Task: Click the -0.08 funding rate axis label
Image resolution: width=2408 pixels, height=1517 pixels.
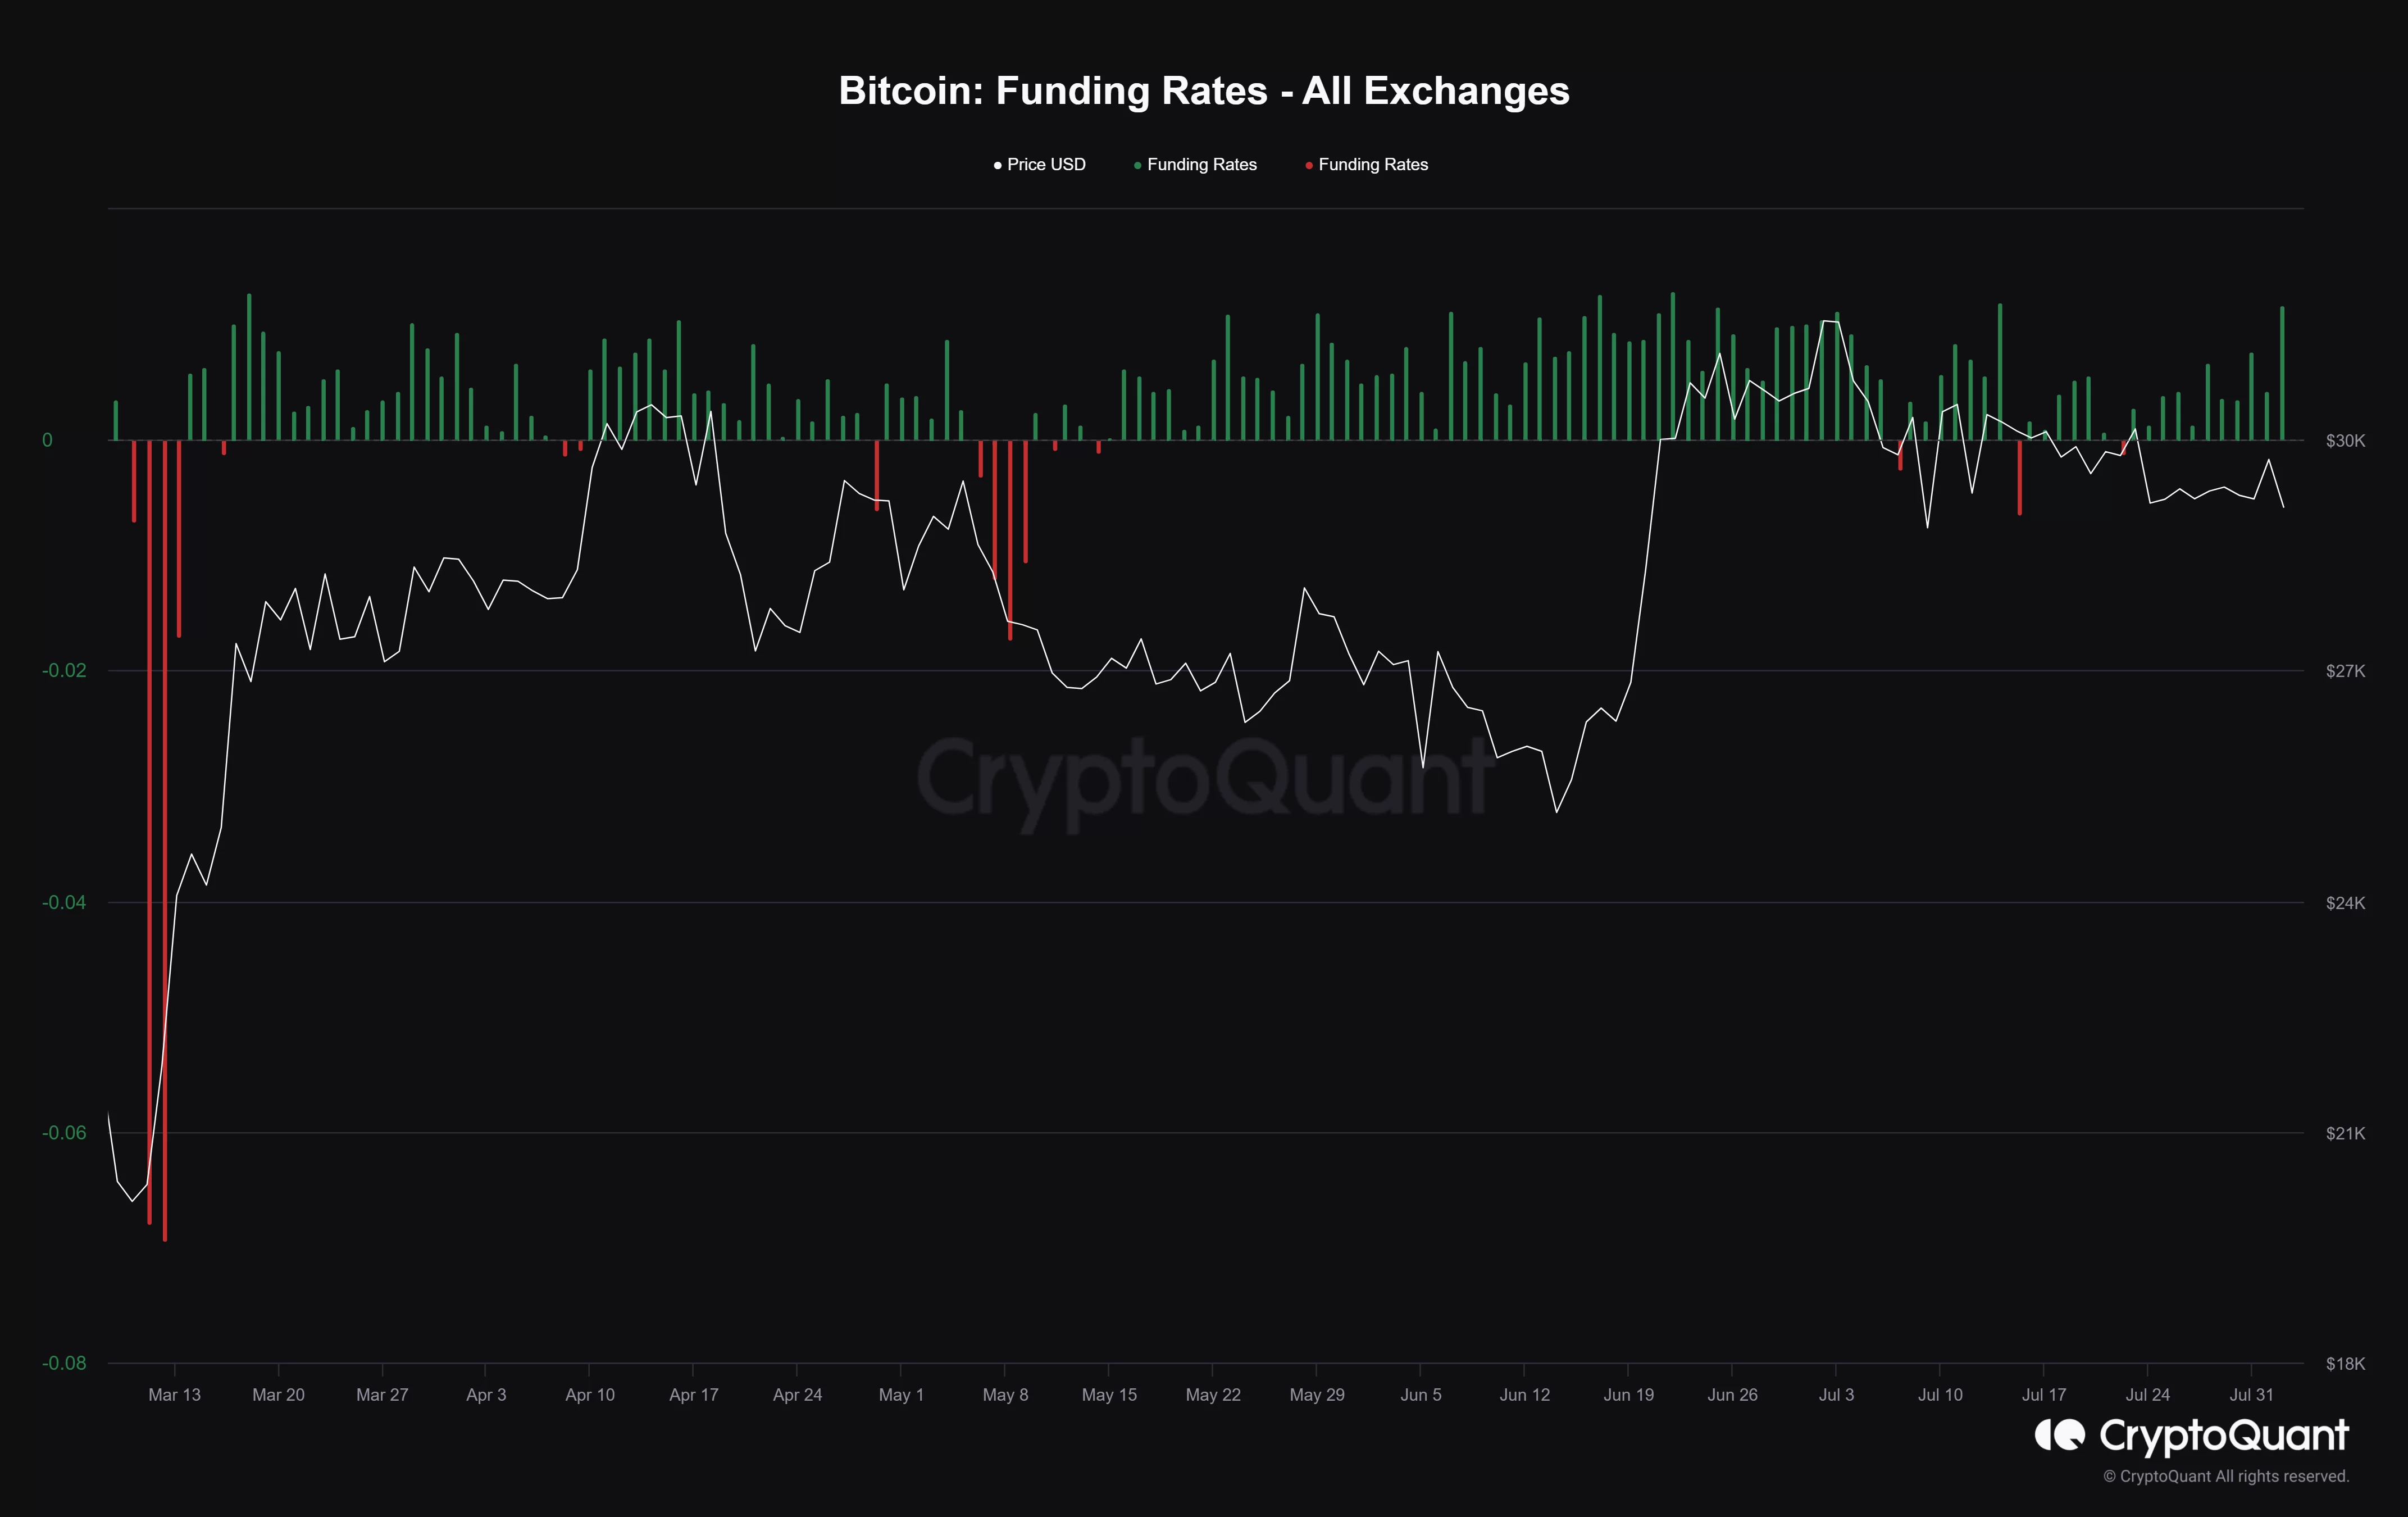Action: point(64,1363)
